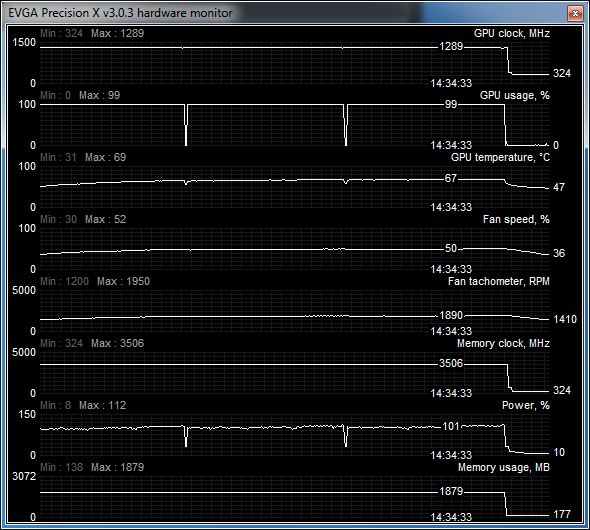Click 'Max : 112' above the Power graph
Screen dimensions: 590x530
(x=102, y=406)
